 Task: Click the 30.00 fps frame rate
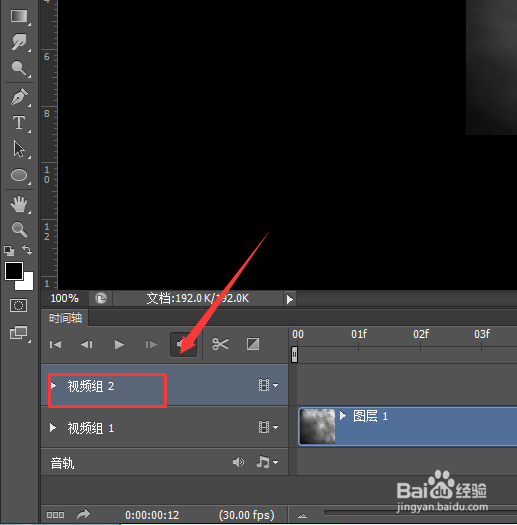click(246, 515)
